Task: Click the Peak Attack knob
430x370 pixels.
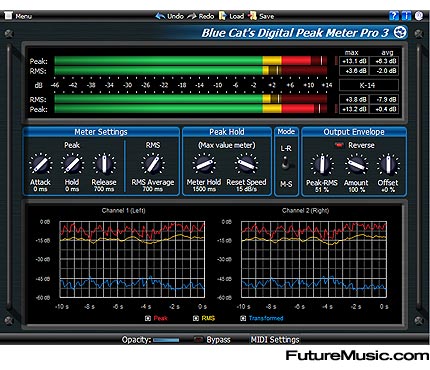Action: 40,164
